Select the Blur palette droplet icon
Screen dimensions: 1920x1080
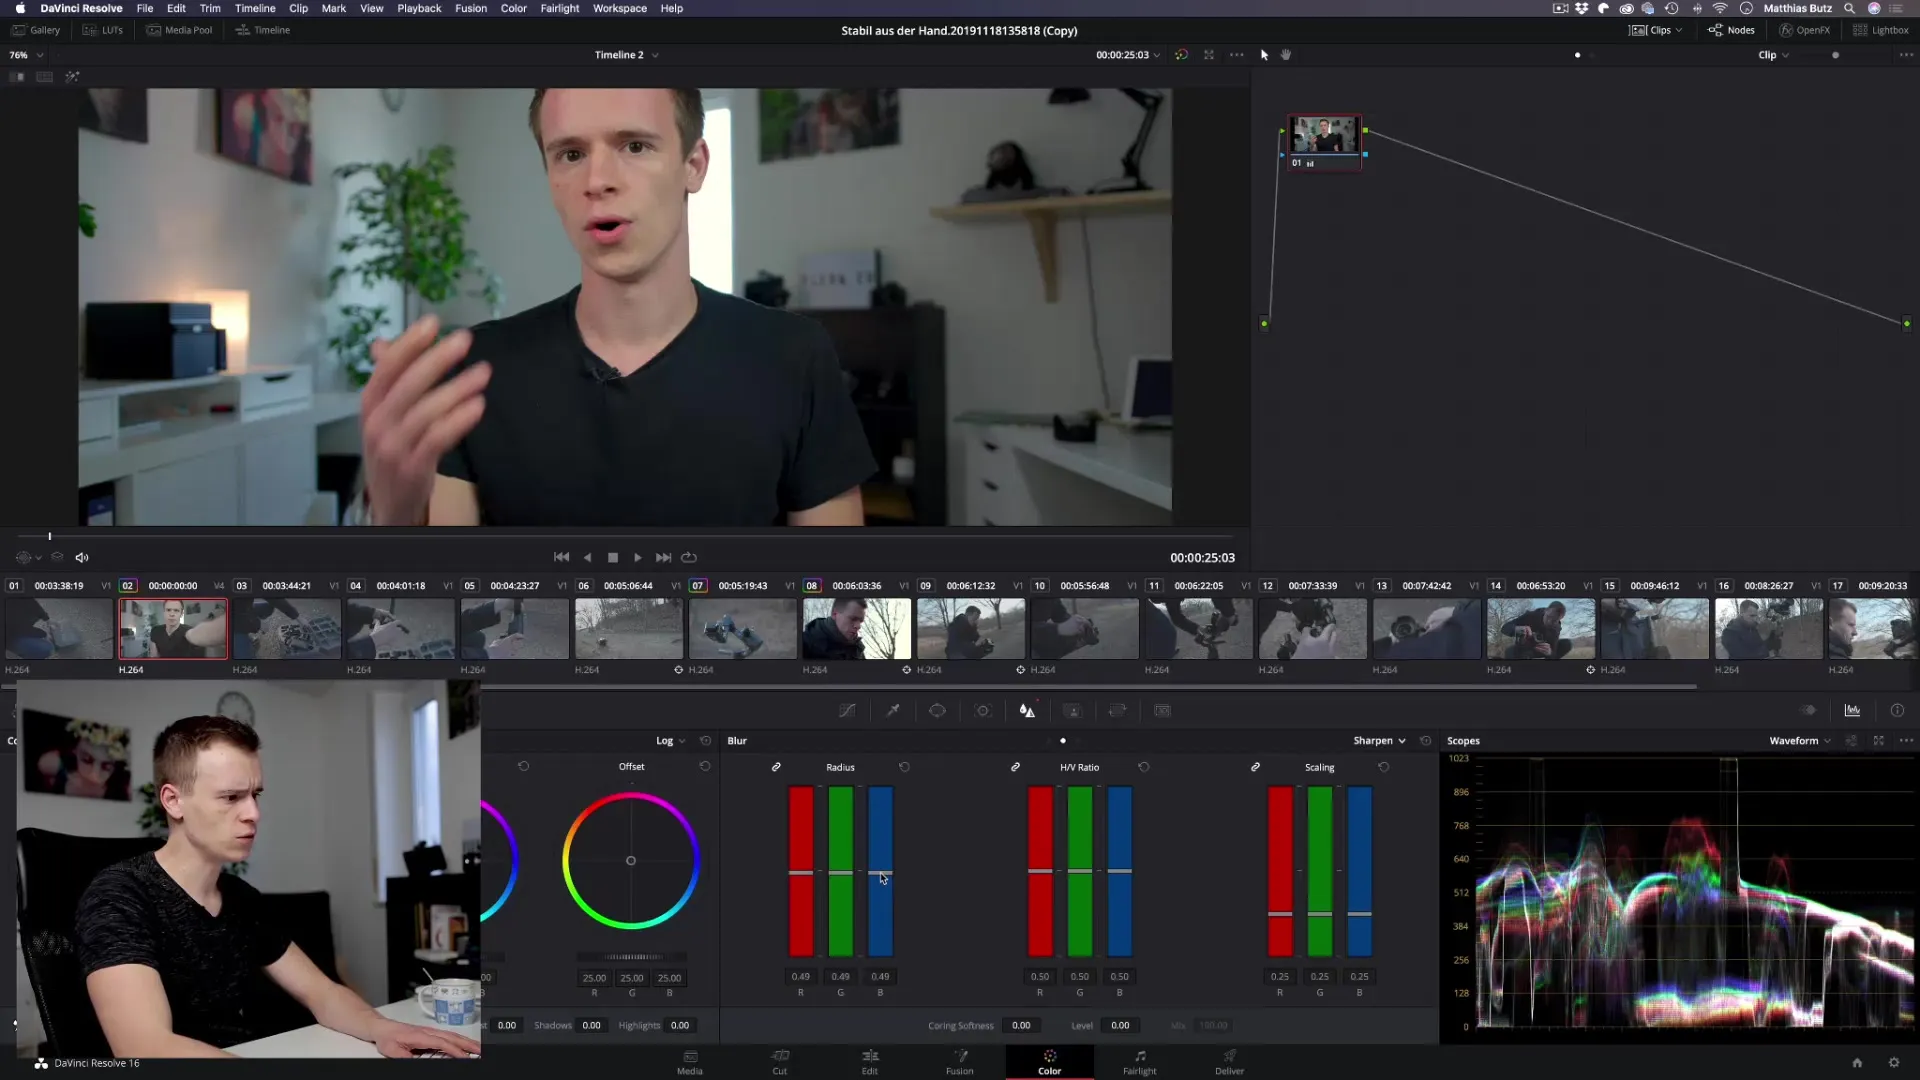pos(1027,711)
